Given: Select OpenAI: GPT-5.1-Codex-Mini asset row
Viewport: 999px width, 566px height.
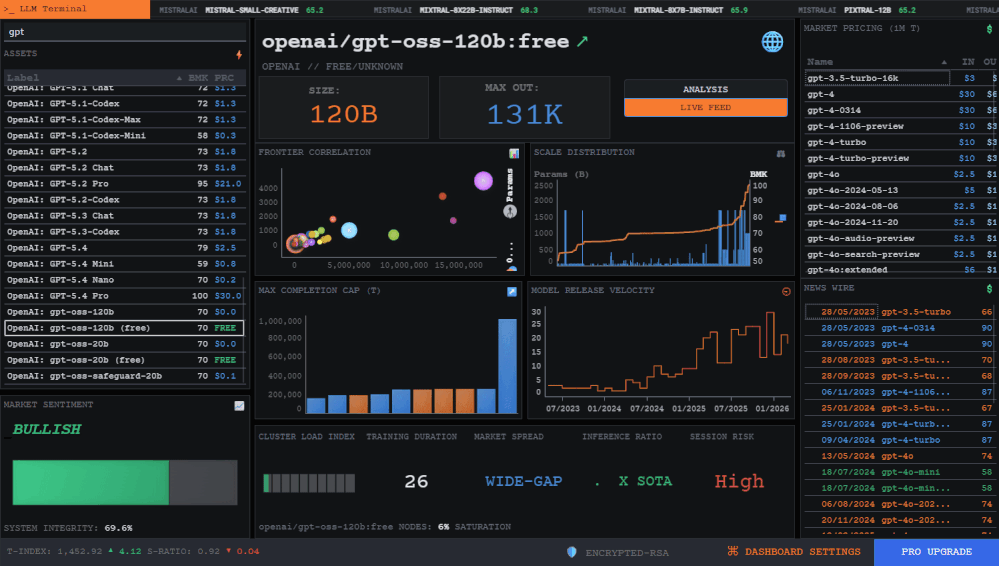Looking at the screenshot, I should click(x=124, y=136).
